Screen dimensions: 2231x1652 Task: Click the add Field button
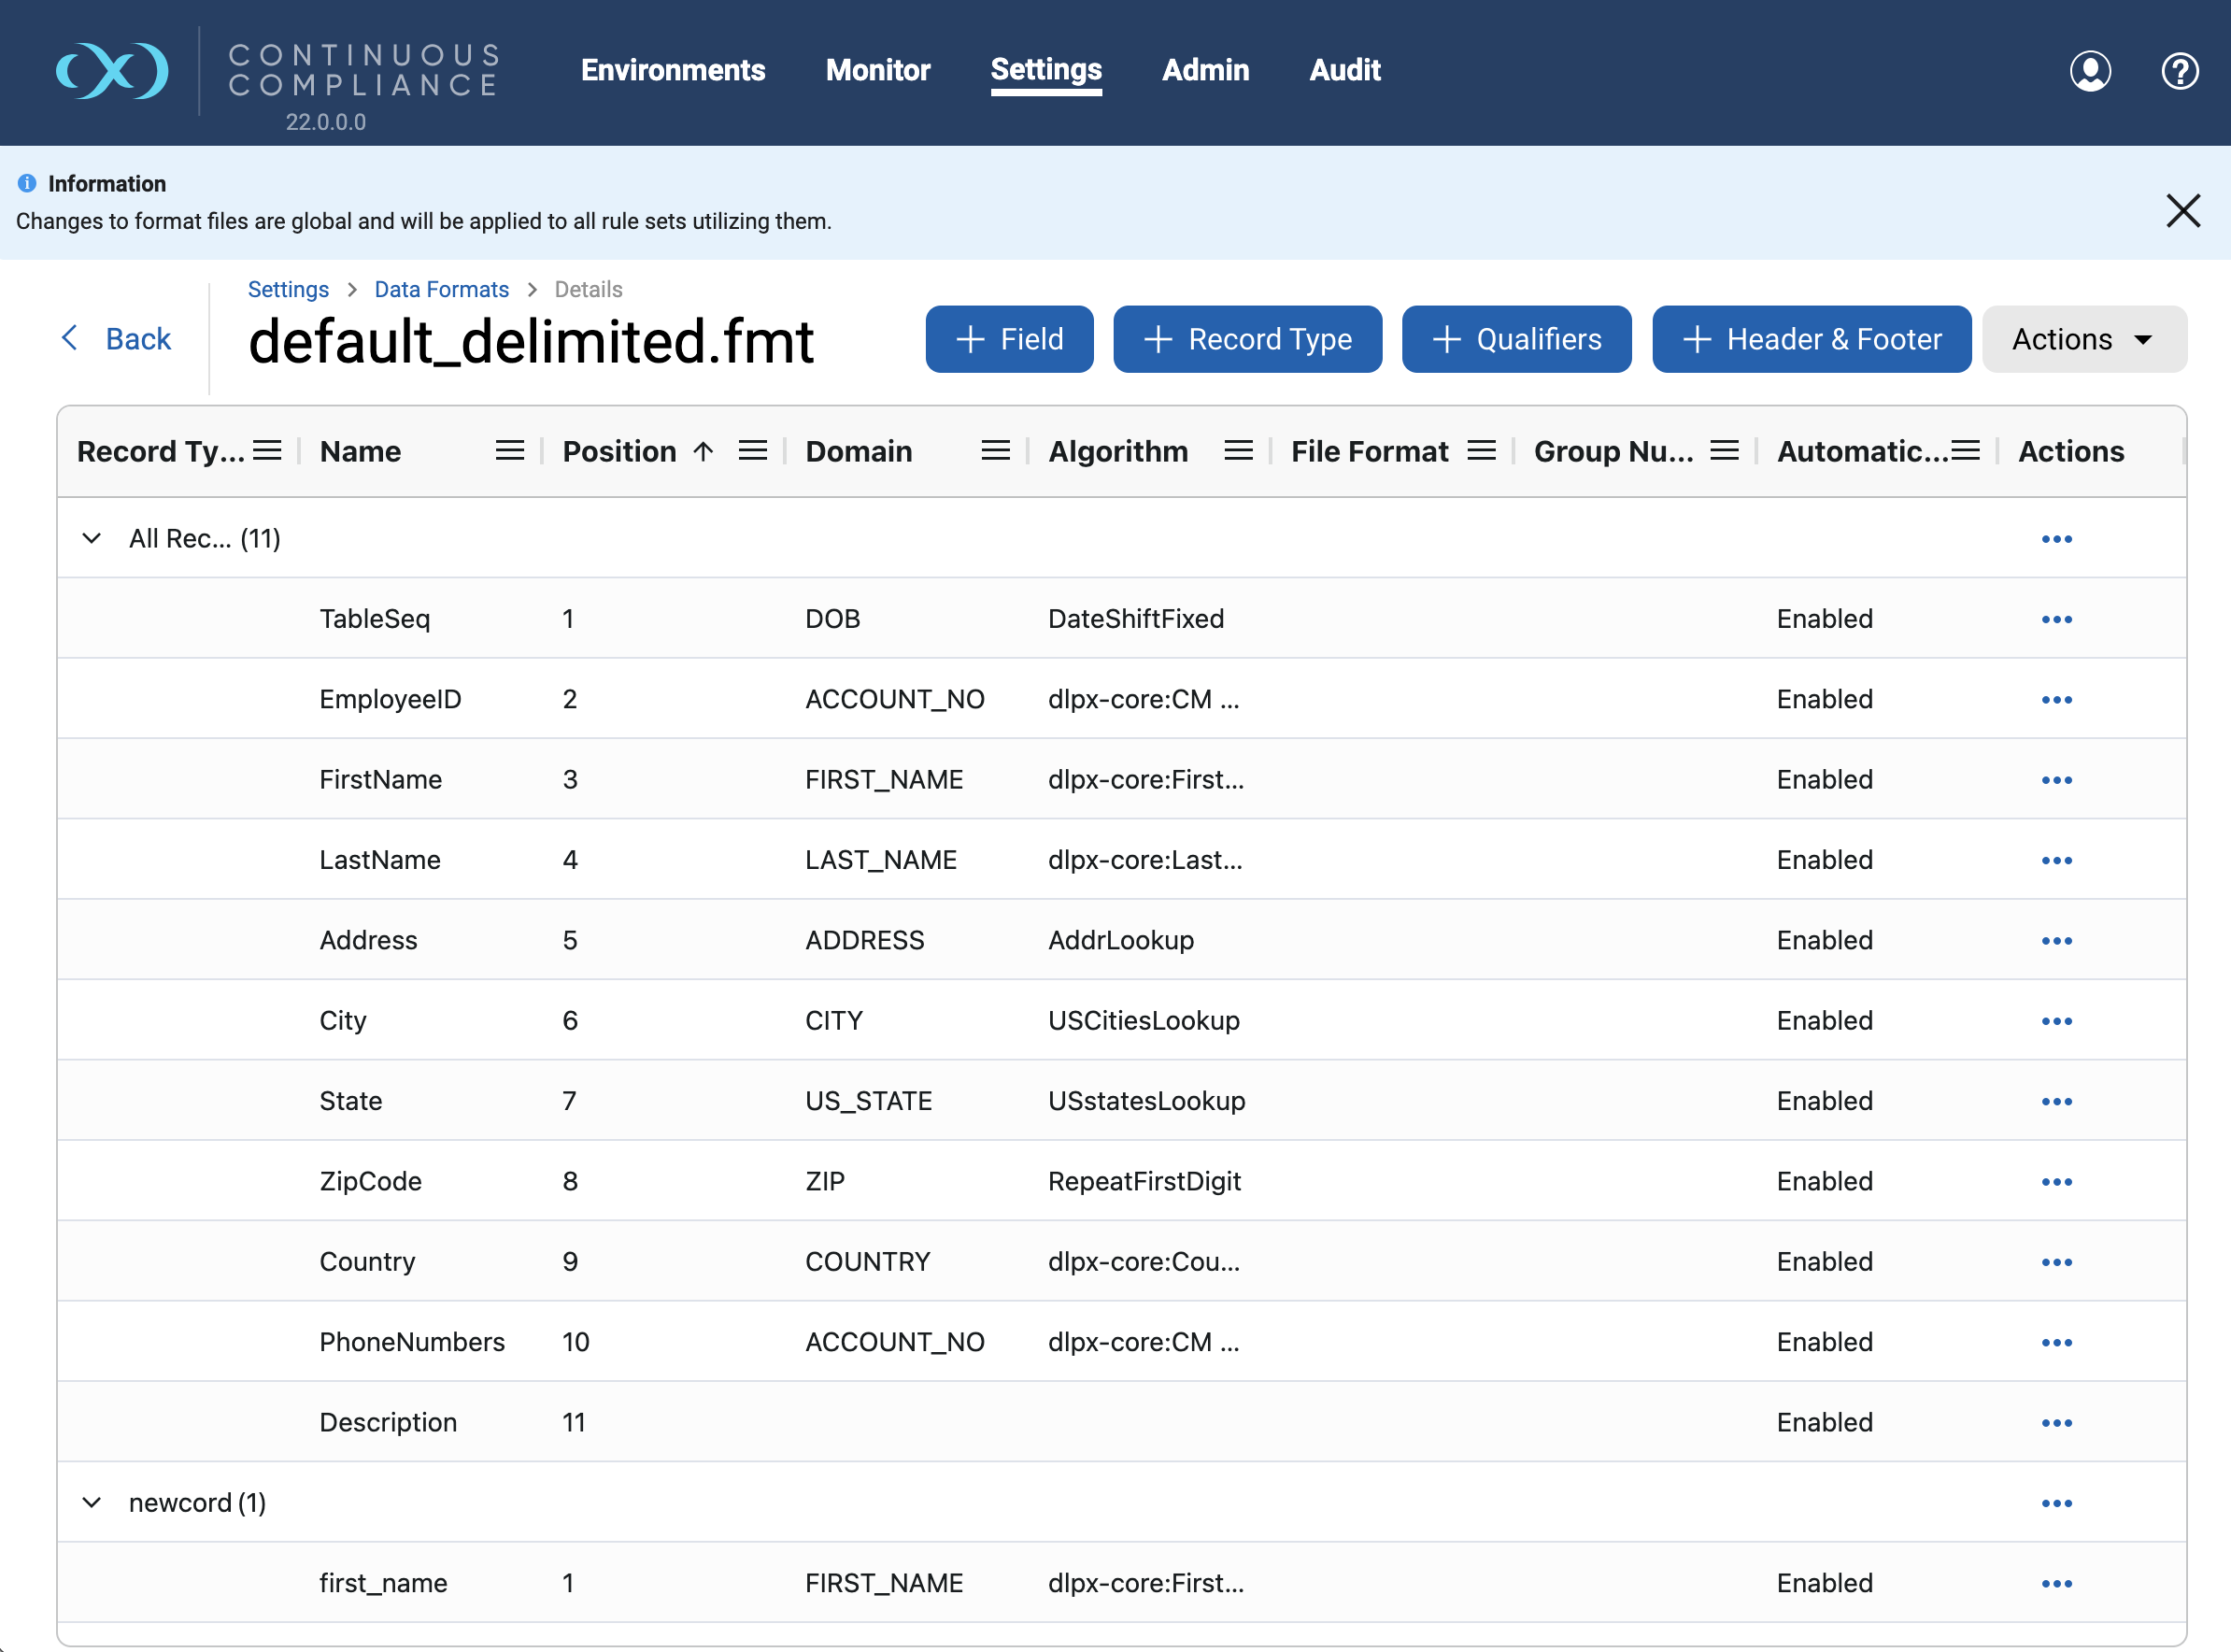coord(1009,339)
